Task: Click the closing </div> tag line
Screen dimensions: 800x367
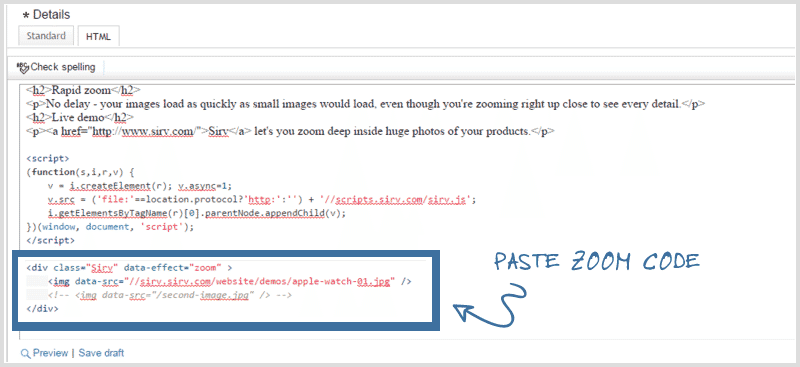Action: point(42,309)
